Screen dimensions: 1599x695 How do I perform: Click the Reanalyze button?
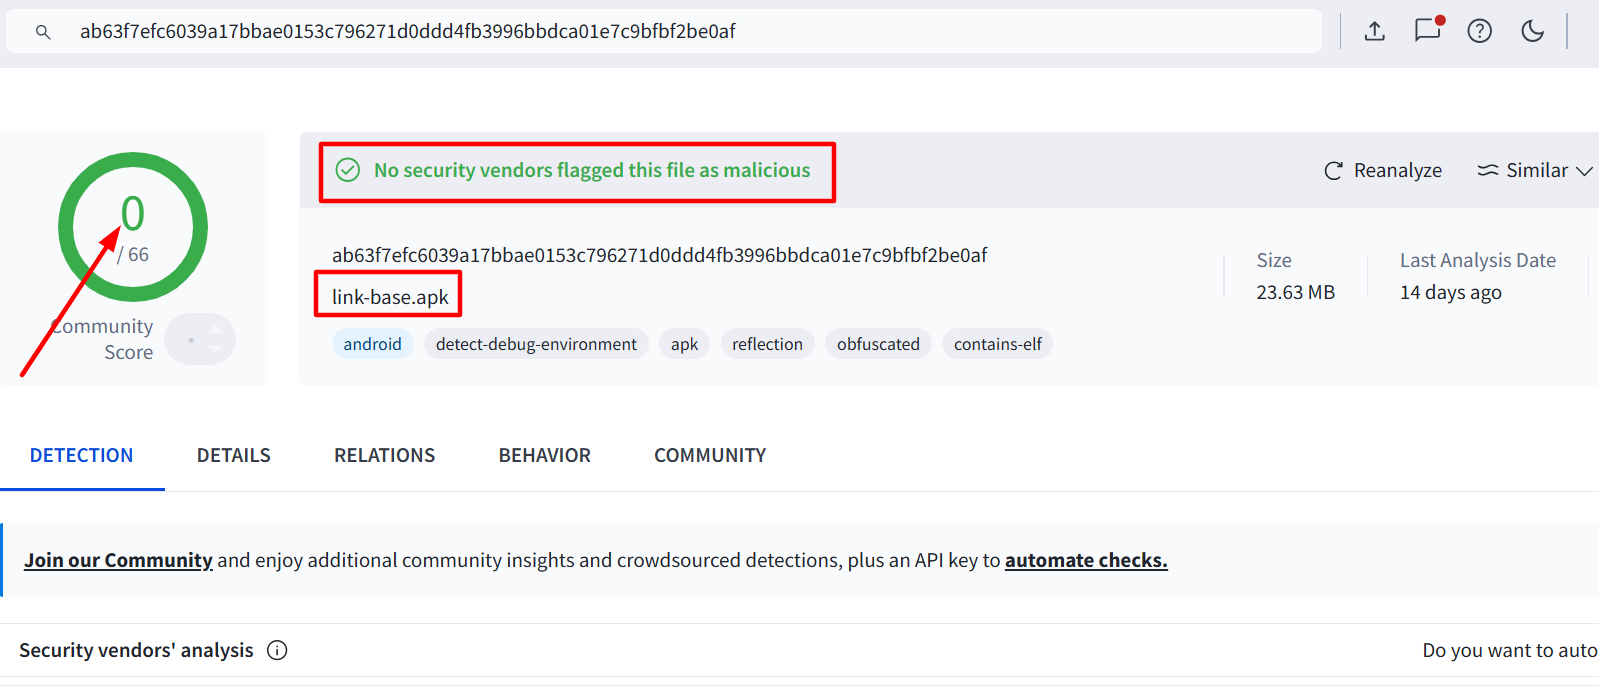[x=1383, y=171]
